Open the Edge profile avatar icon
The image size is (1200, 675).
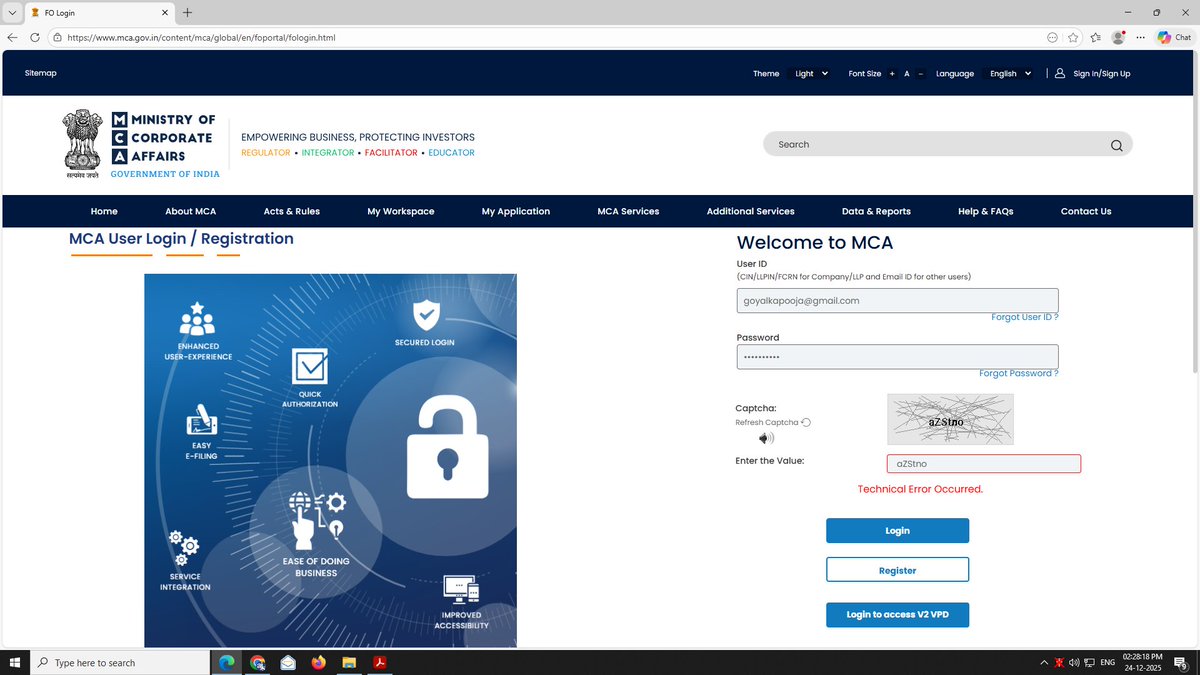[x=1119, y=37]
